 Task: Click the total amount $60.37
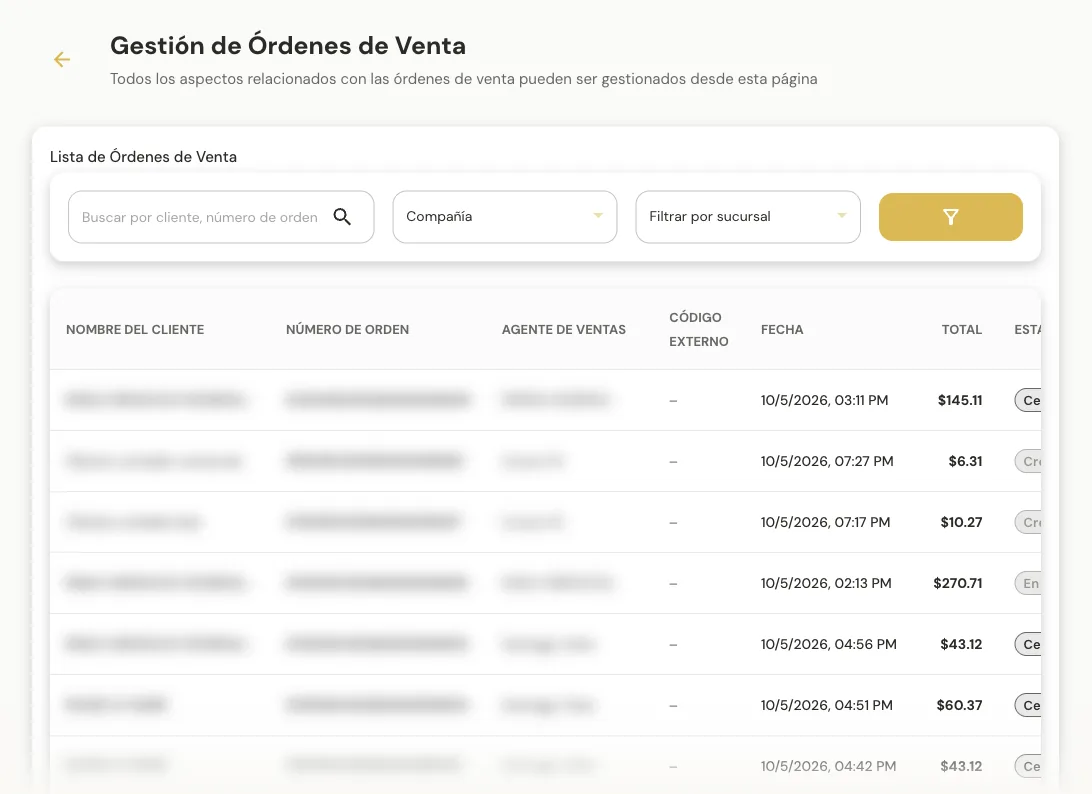[959, 706]
